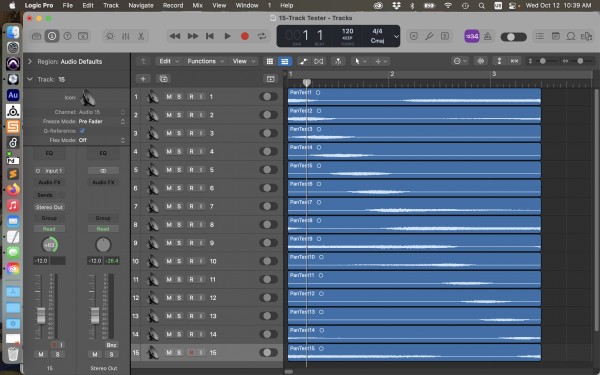600x375 pixels.
Task: Adjust the master volume slider
Action: [514, 37]
